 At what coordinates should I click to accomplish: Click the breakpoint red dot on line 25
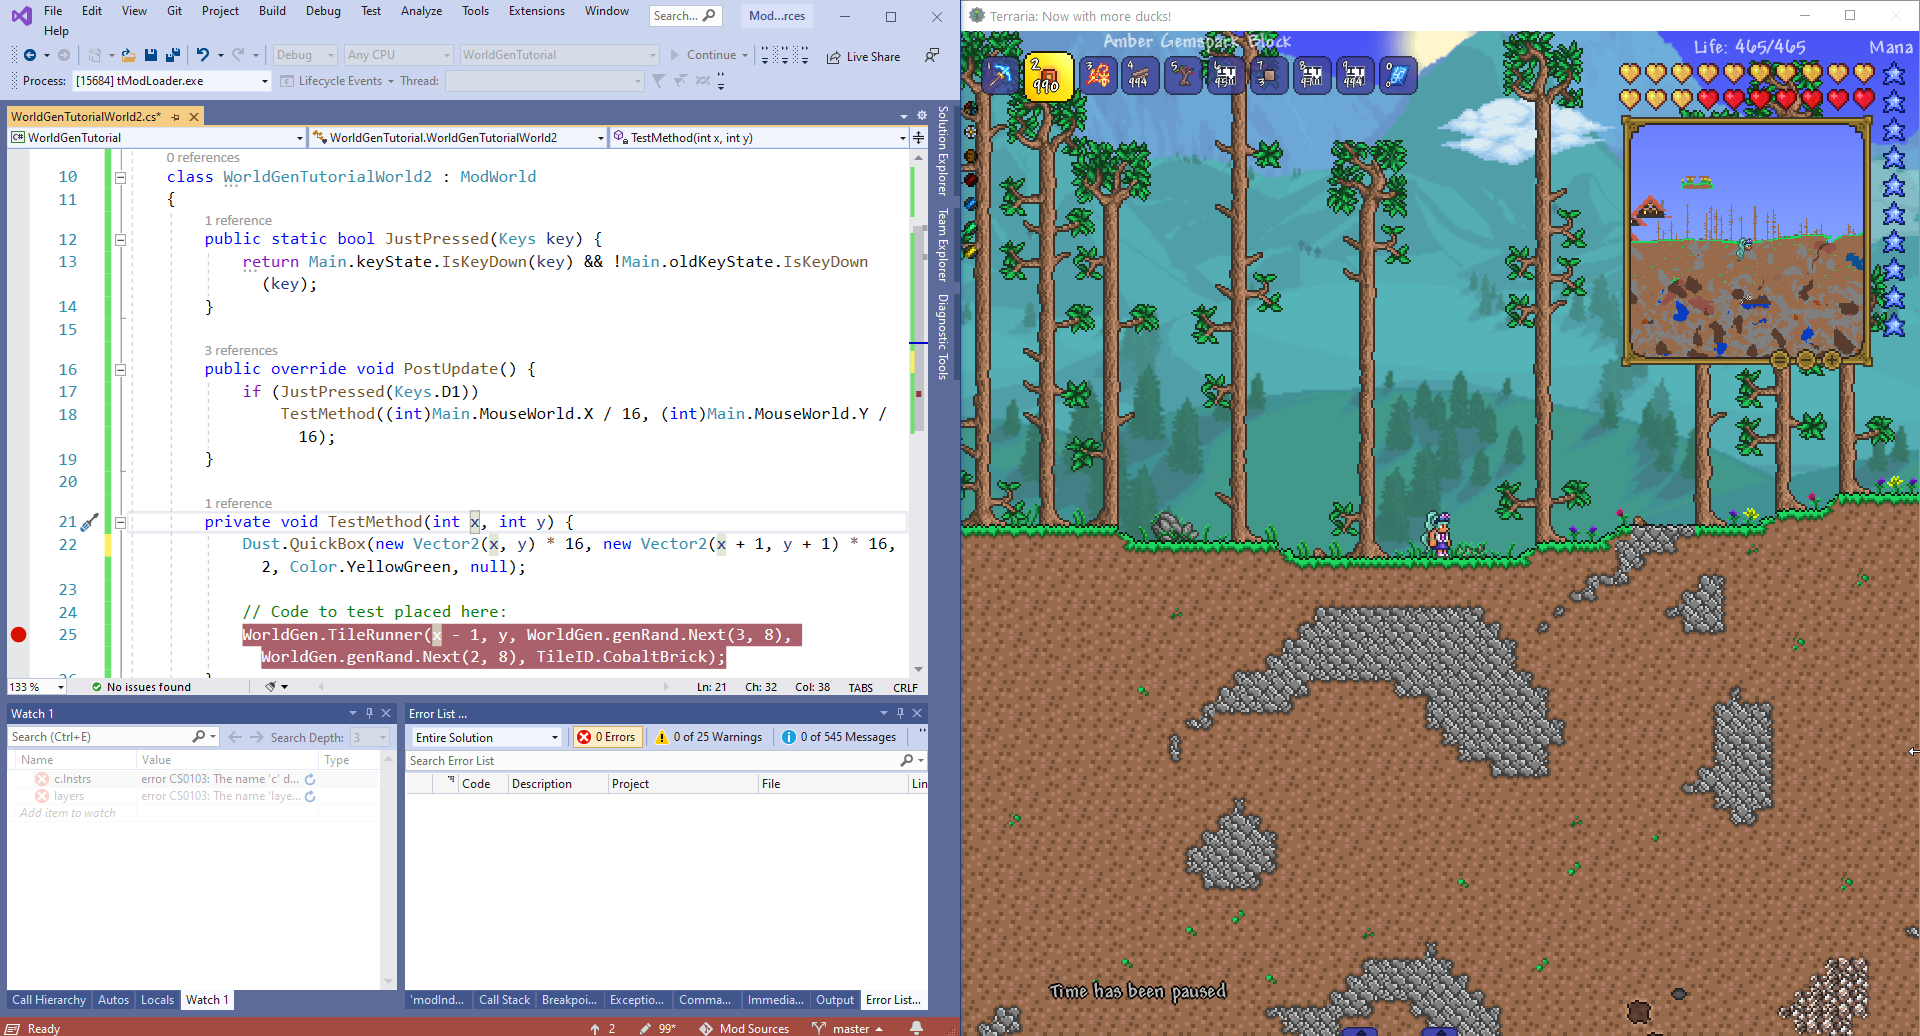coord(18,634)
